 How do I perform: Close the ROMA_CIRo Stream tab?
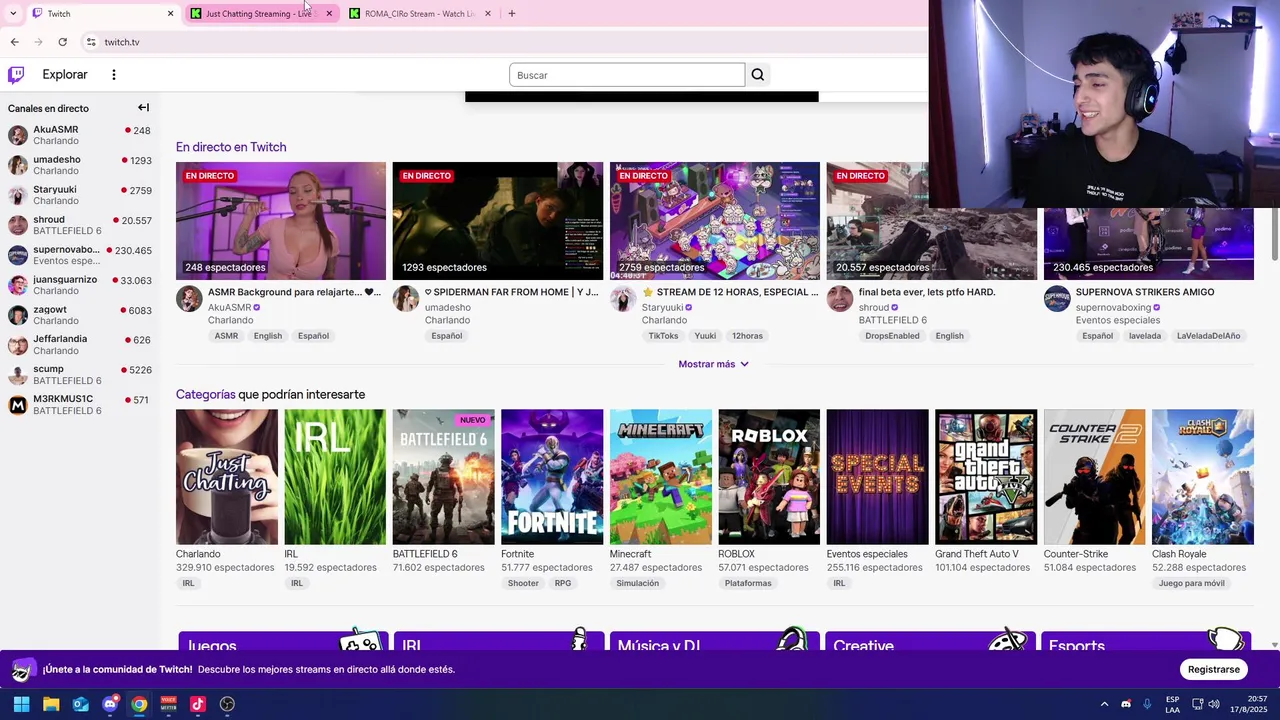pos(487,14)
